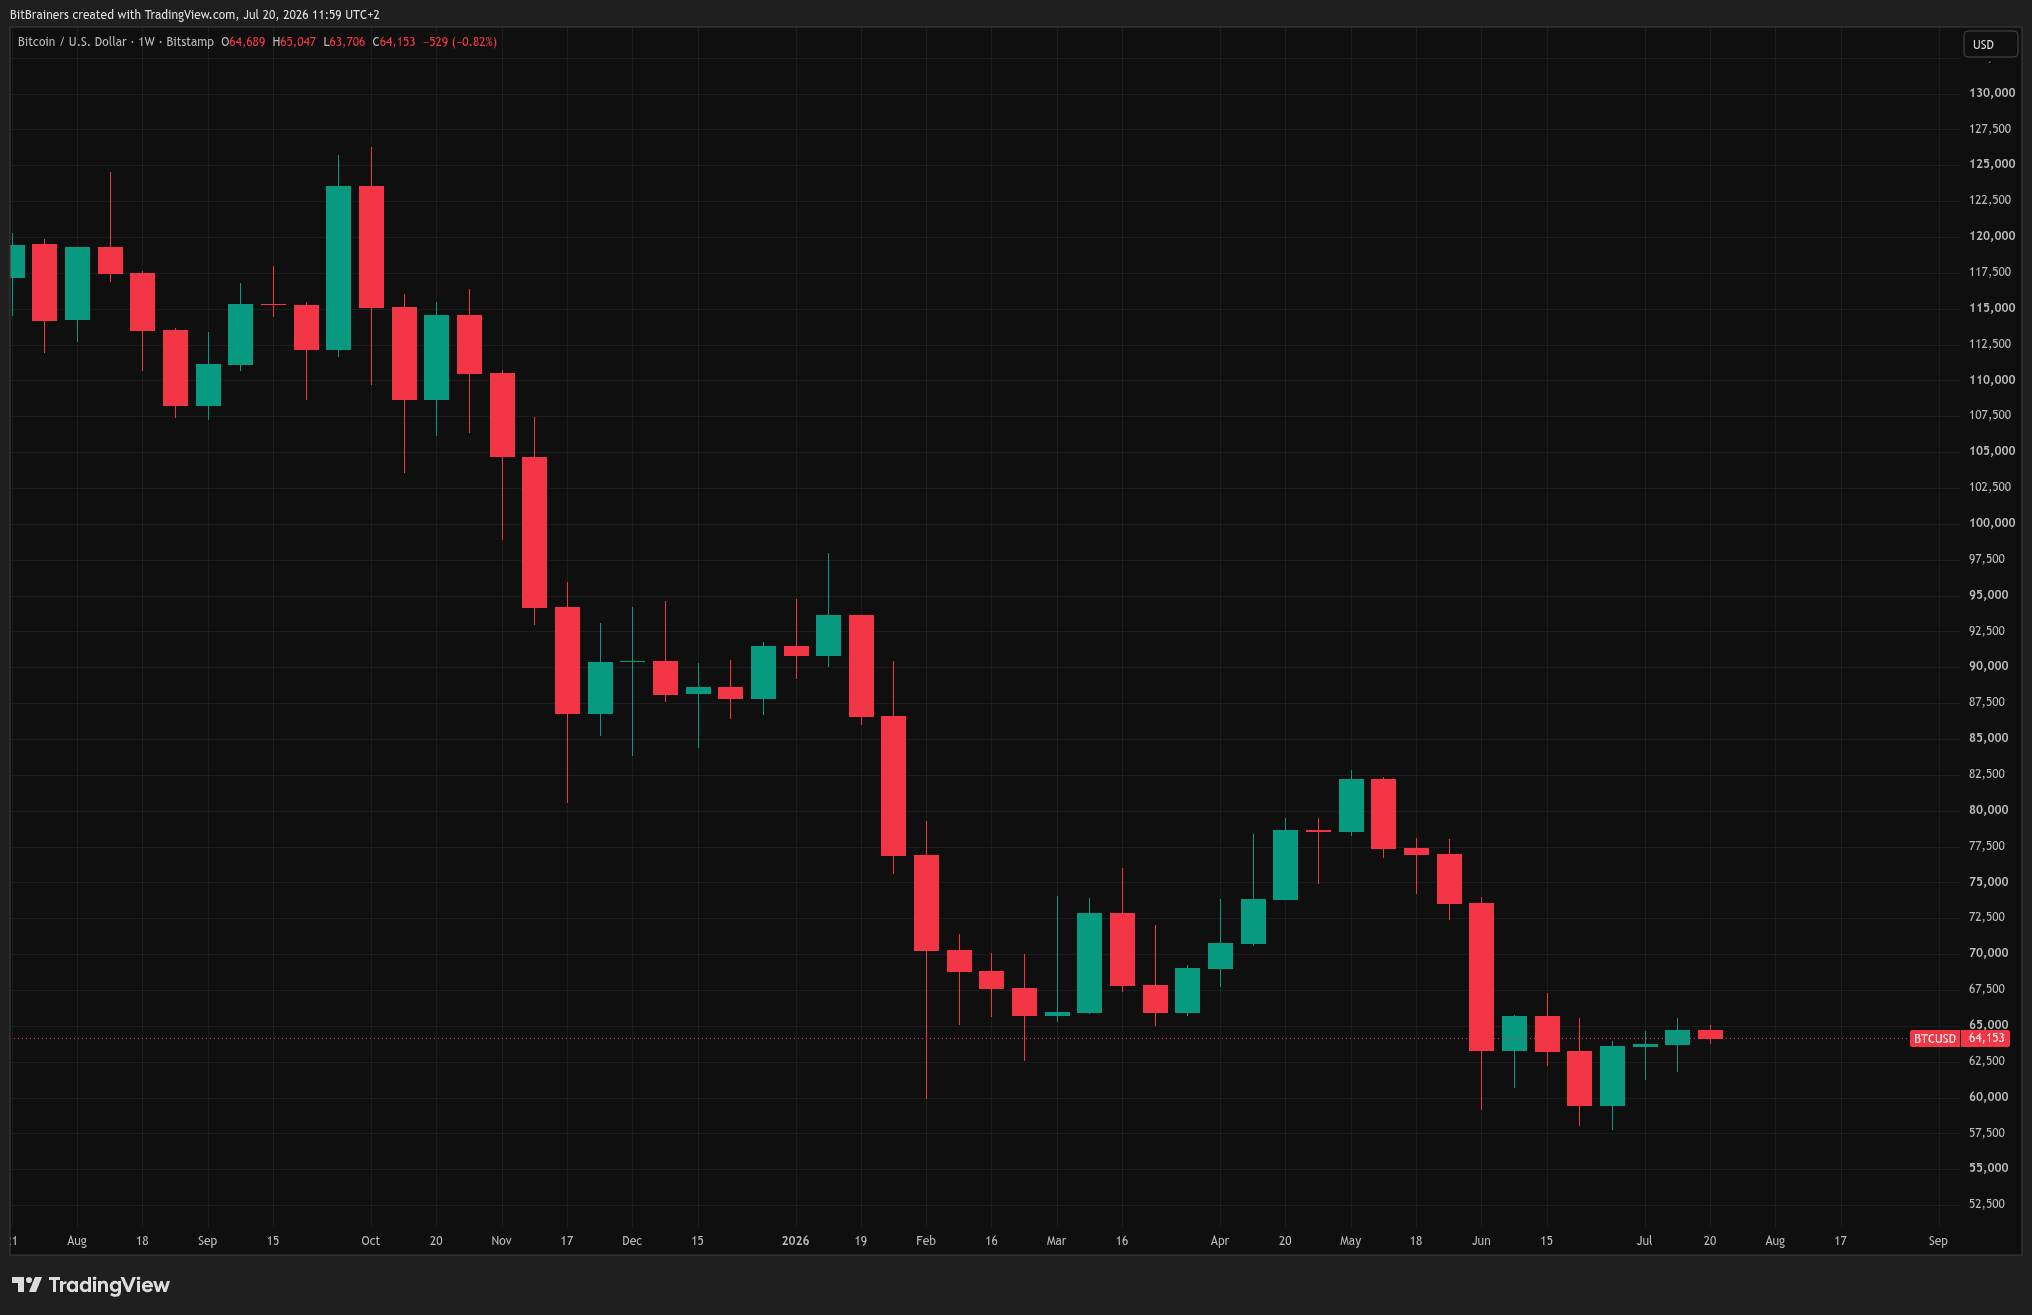The height and width of the screenshot is (1315, 2032).
Task: Click the 90,000 price axis label
Action: click(1989, 666)
